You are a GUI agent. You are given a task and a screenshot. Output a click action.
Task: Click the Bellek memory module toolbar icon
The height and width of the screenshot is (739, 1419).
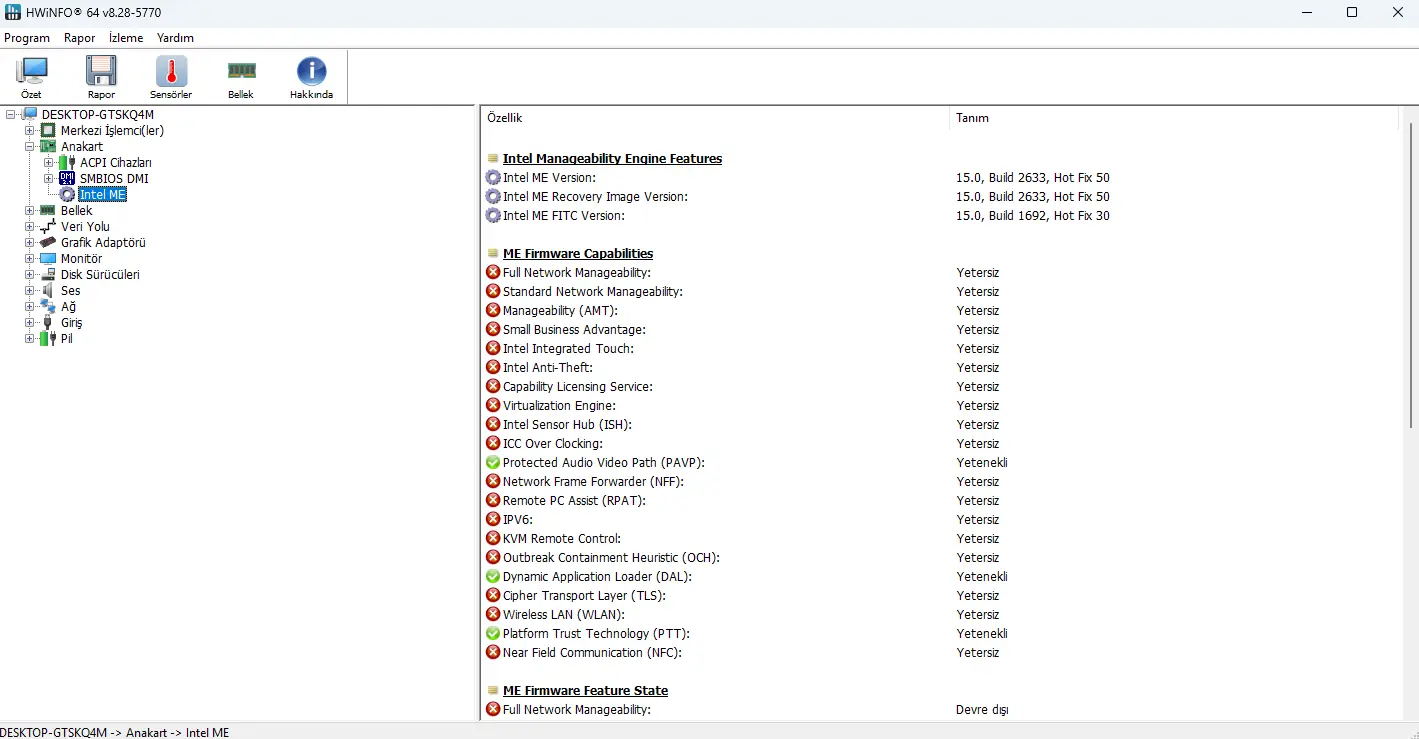click(x=241, y=72)
